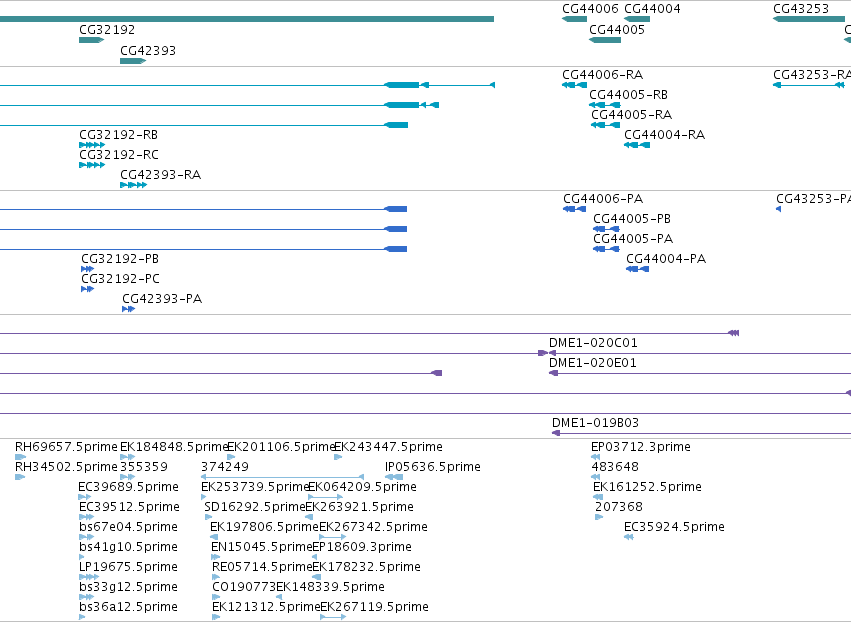Screen dimensions: 851x622
Task: Select the CG42393-RA transcript glyph
Action: pyautogui.click(x=133, y=185)
